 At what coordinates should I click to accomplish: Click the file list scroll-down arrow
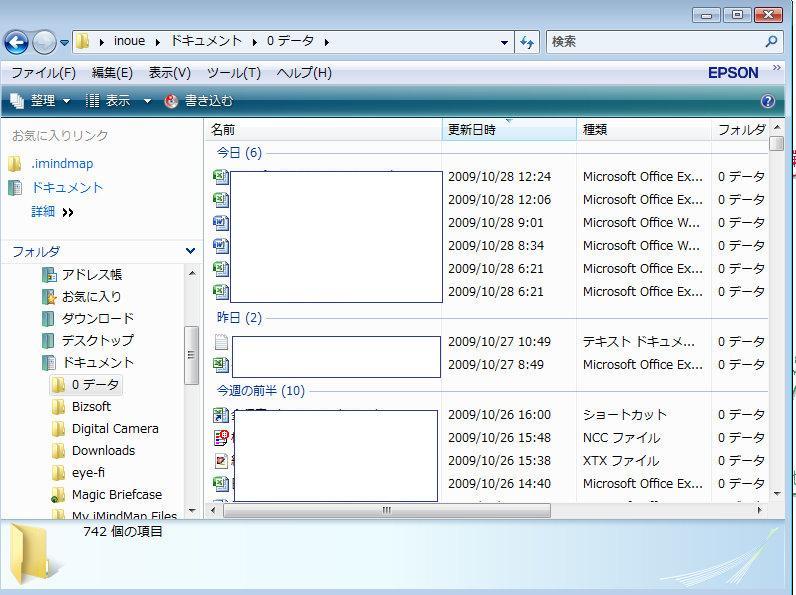coord(777,493)
